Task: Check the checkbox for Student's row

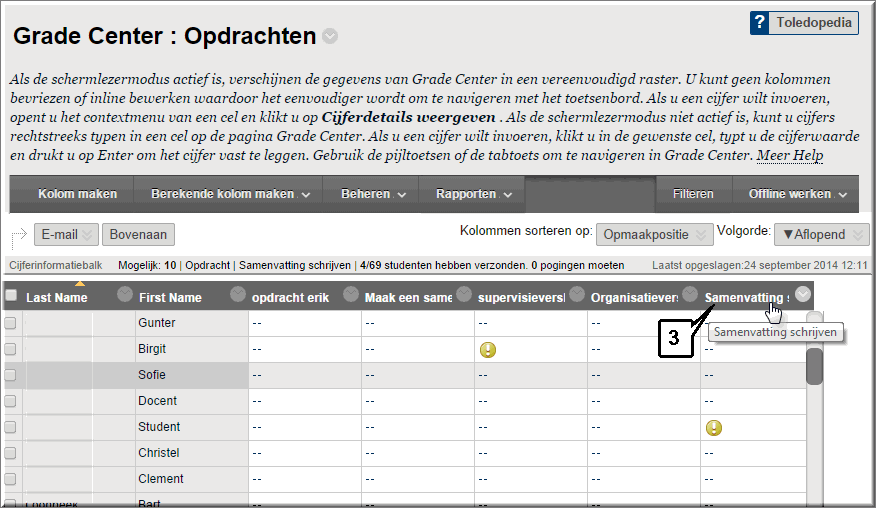Action: click(x=11, y=427)
